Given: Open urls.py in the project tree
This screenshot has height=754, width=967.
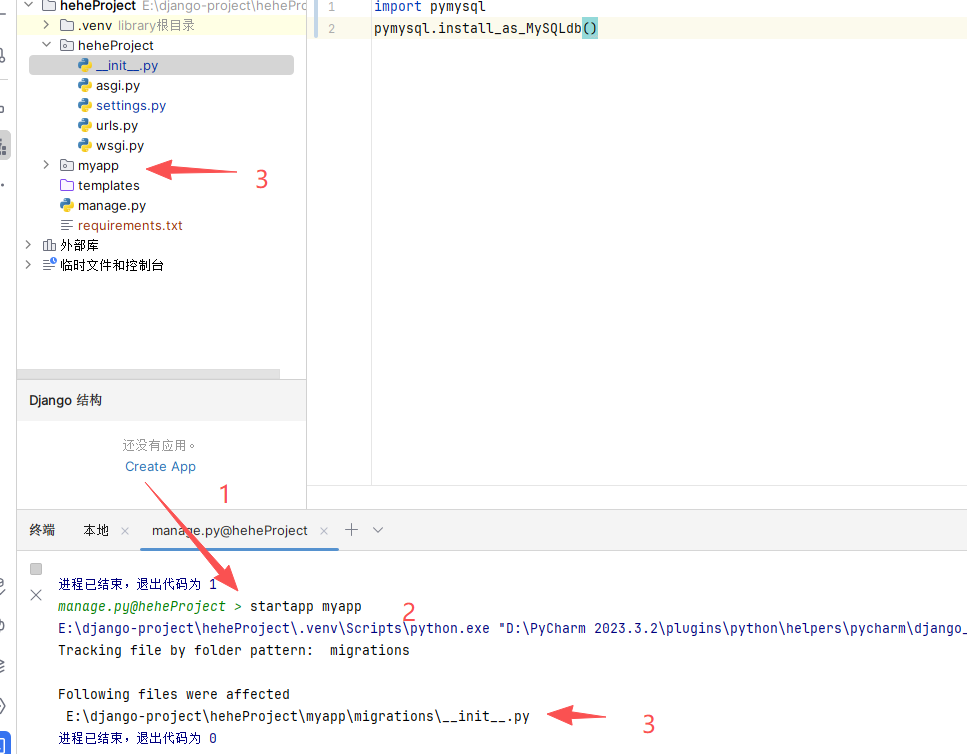Looking at the screenshot, I should [x=117, y=126].
